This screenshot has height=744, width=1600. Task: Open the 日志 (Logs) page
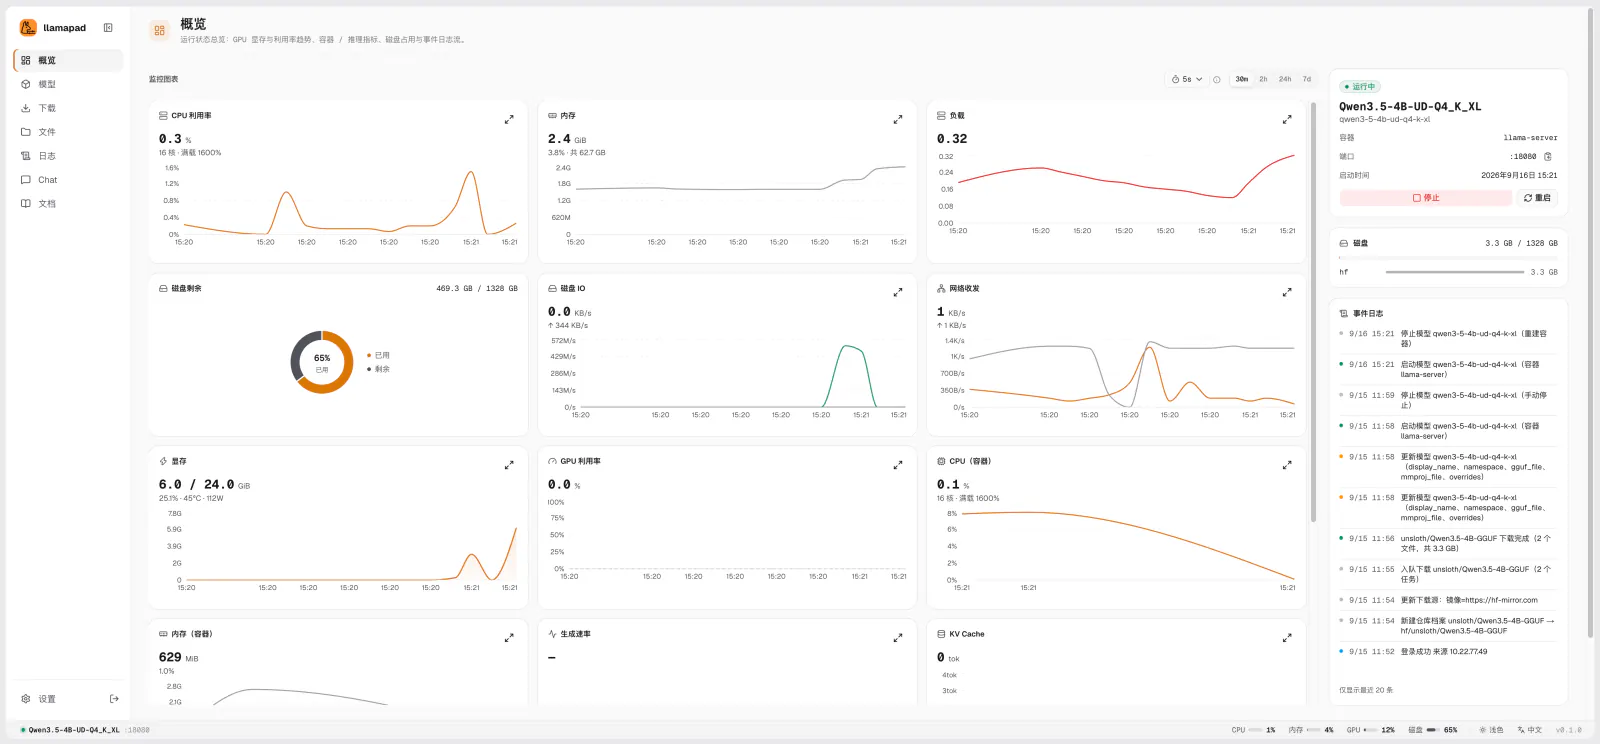[x=68, y=156]
